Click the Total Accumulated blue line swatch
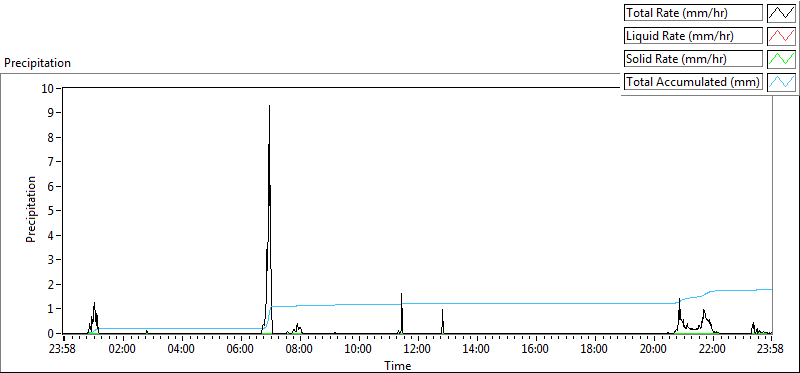The width and height of the screenshot is (800, 373). click(782, 82)
